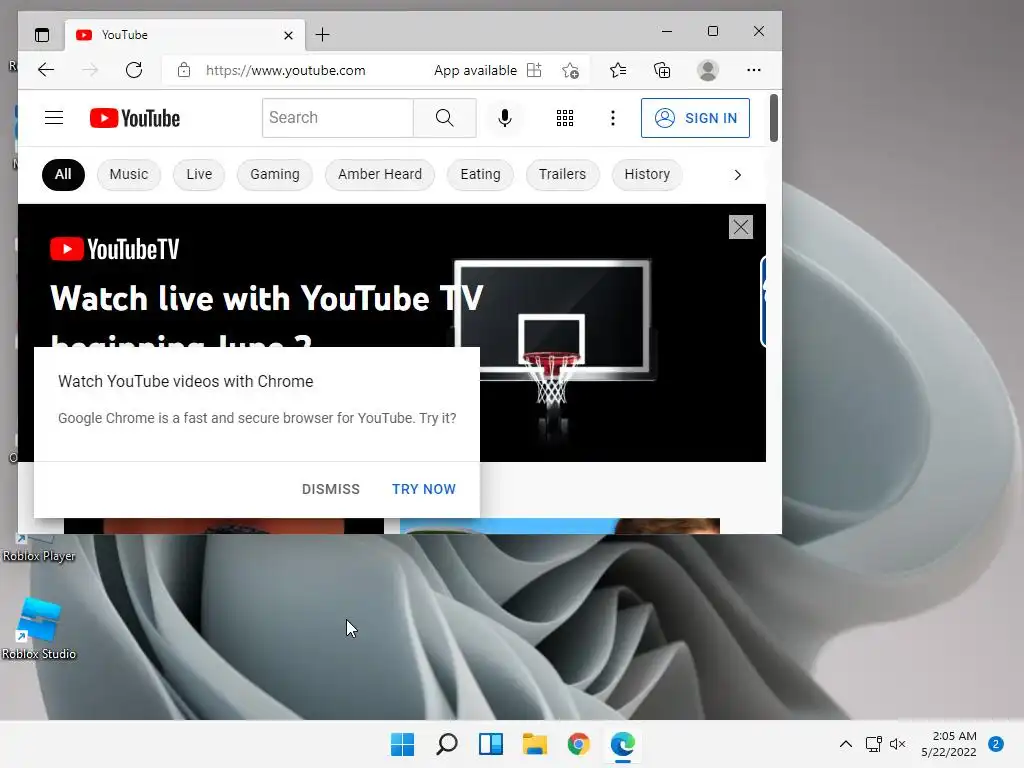Click the address bar URL
1024x768 pixels.
click(285, 71)
